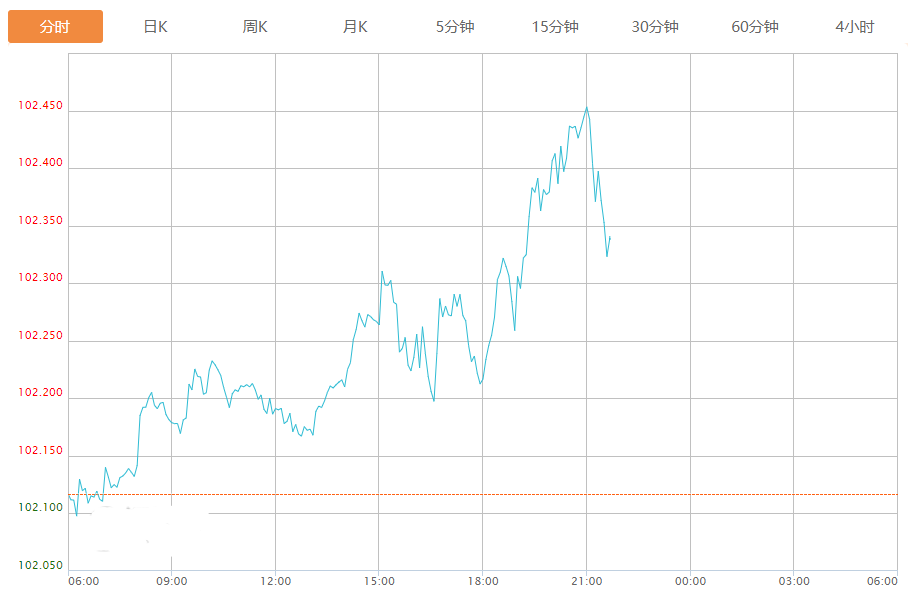Click the last point of the price line
Image resolution: width=916 pixels, height=596 pixels.
610,237
